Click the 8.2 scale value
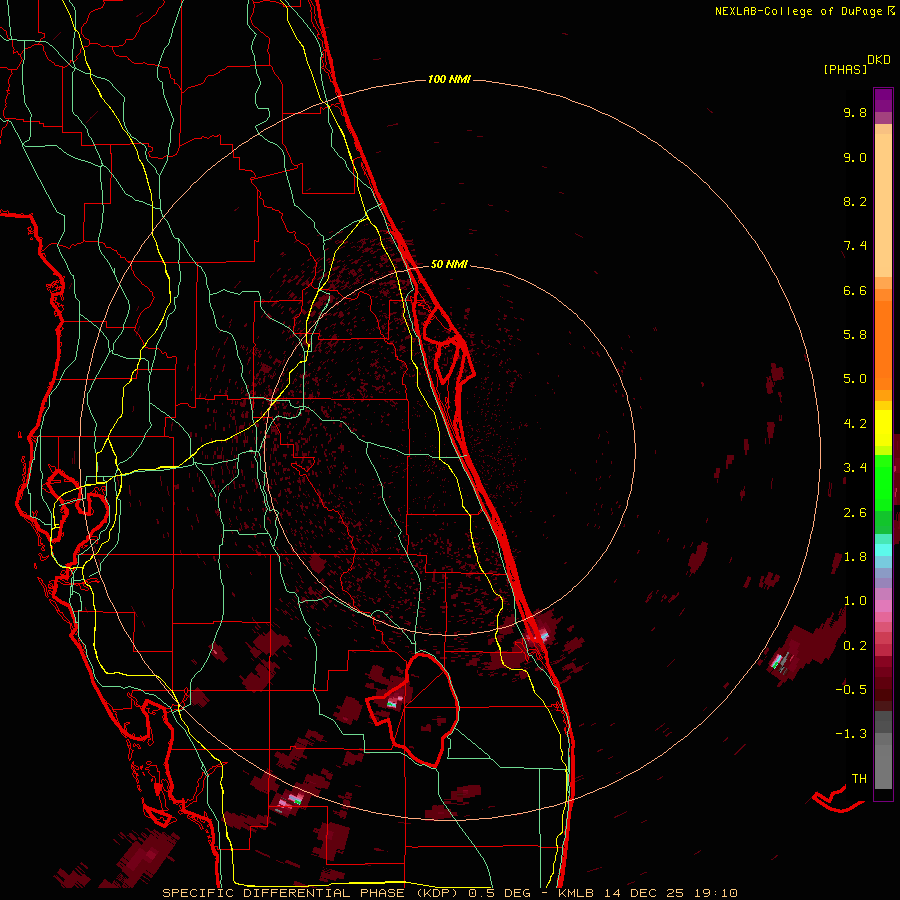900x900 pixels. pos(855,201)
